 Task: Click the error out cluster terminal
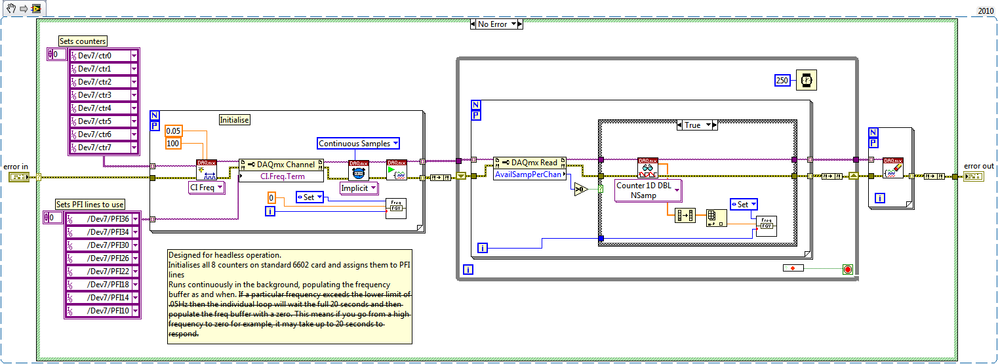click(x=974, y=176)
